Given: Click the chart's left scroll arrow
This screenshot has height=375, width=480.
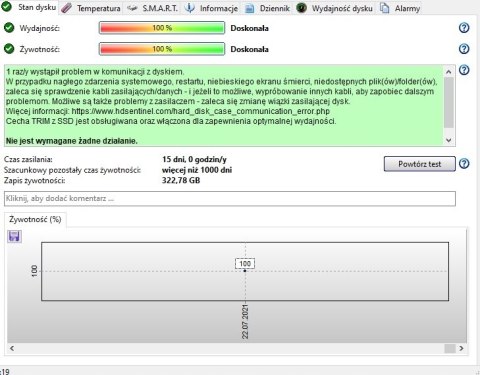Looking at the screenshot, I should pyautogui.click(x=12, y=348).
